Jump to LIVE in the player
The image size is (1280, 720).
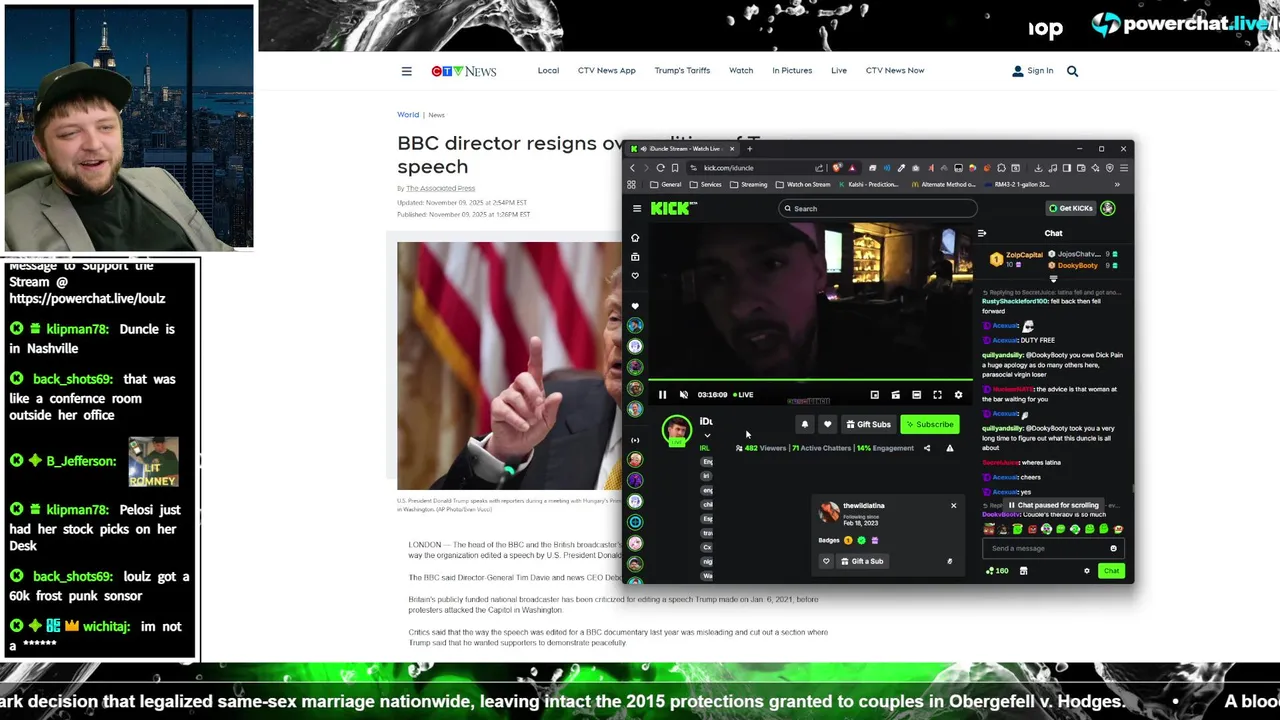click(744, 395)
